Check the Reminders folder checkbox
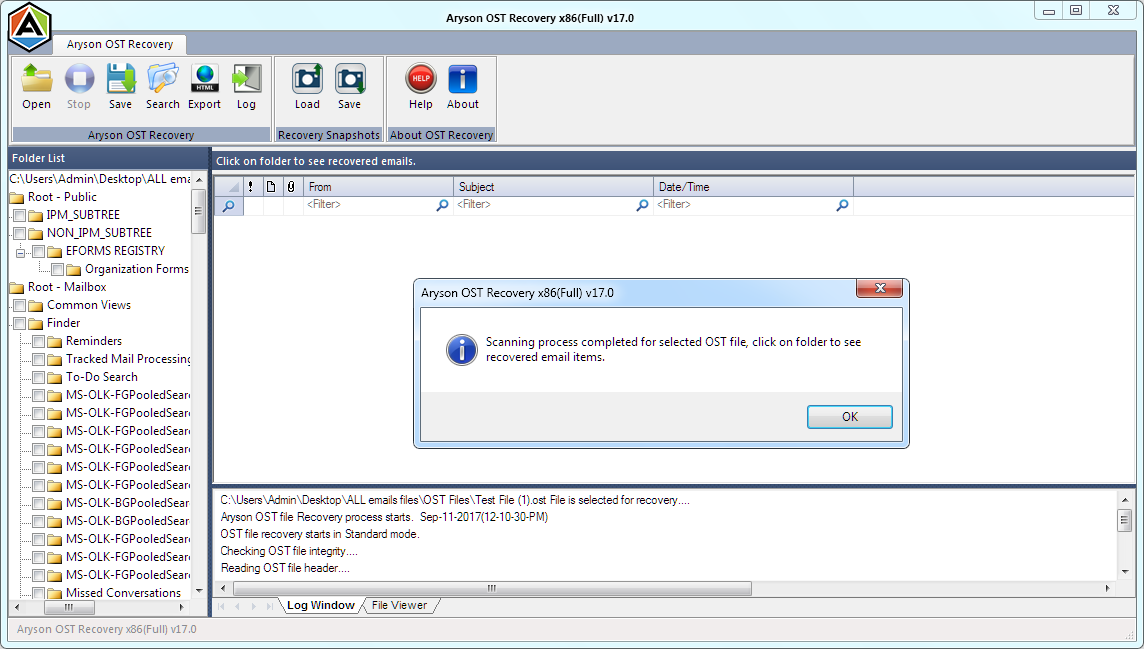This screenshot has height=649, width=1144. 39,341
